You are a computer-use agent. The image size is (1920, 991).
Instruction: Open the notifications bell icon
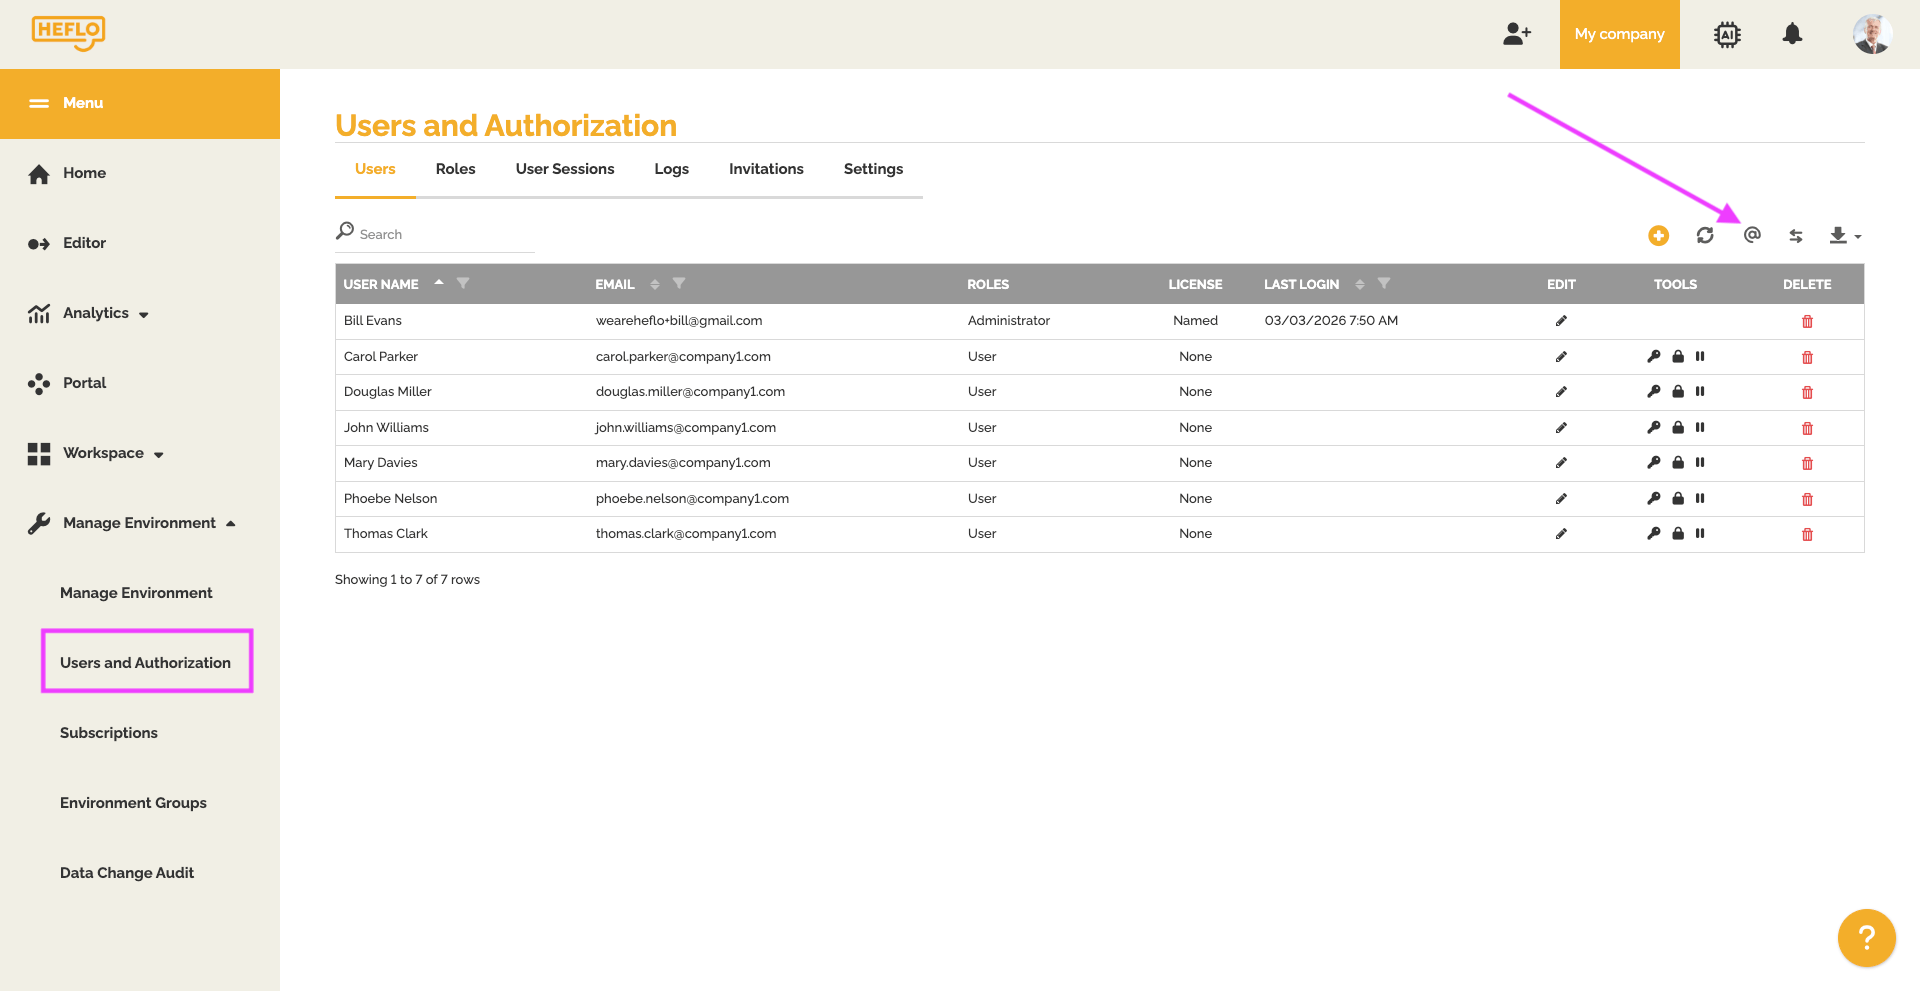(1792, 34)
